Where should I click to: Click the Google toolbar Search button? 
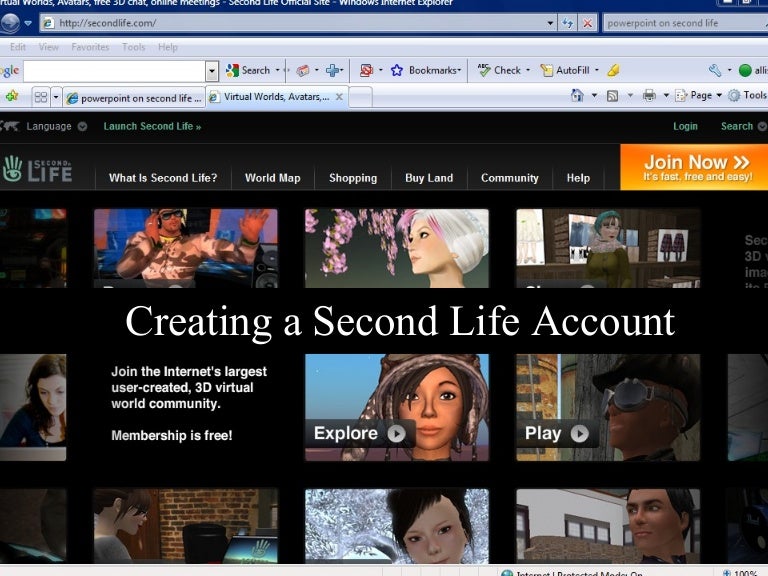click(x=248, y=71)
